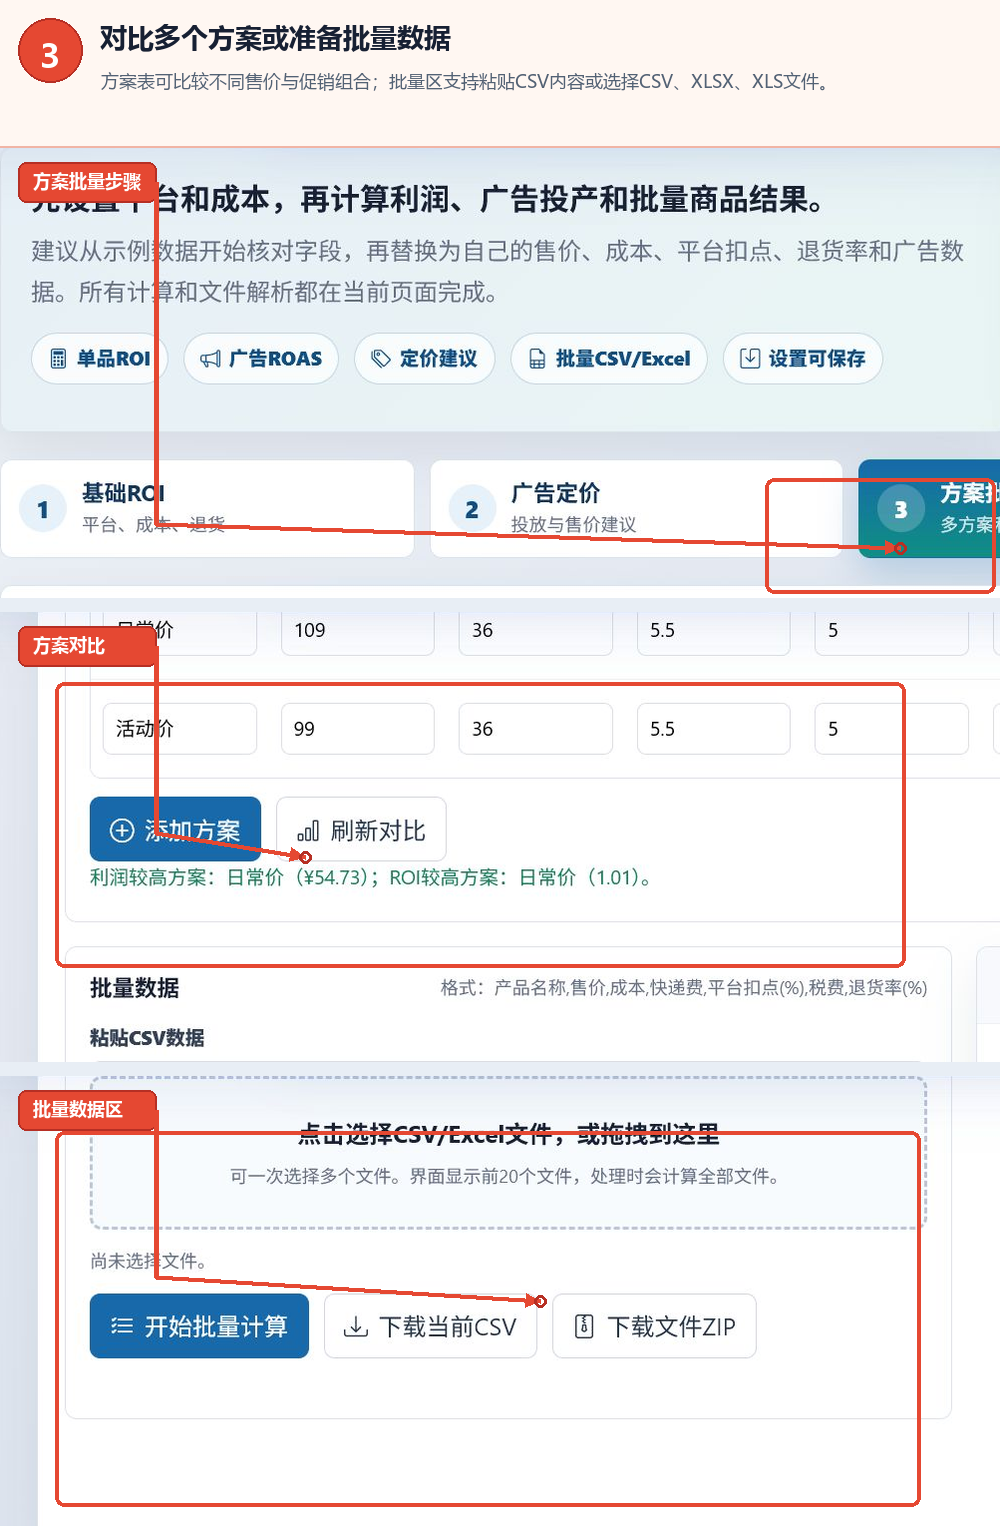The height and width of the screenshot is (1526, 1000).
Task: Edit the 36 cost field in 活动价 row
Action: (536, 729)
